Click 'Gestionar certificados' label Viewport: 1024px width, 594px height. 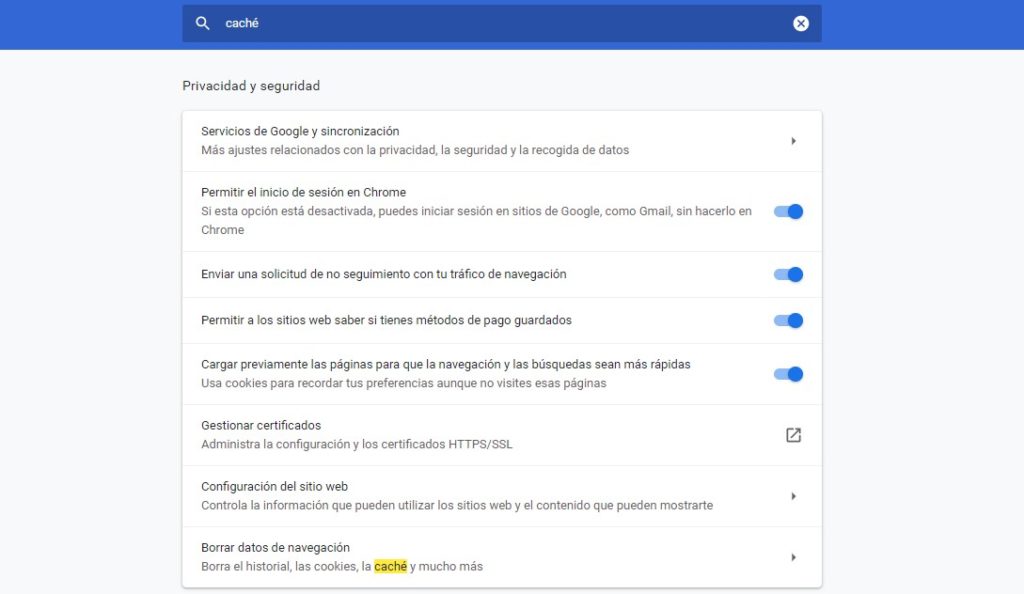[261, 425]
